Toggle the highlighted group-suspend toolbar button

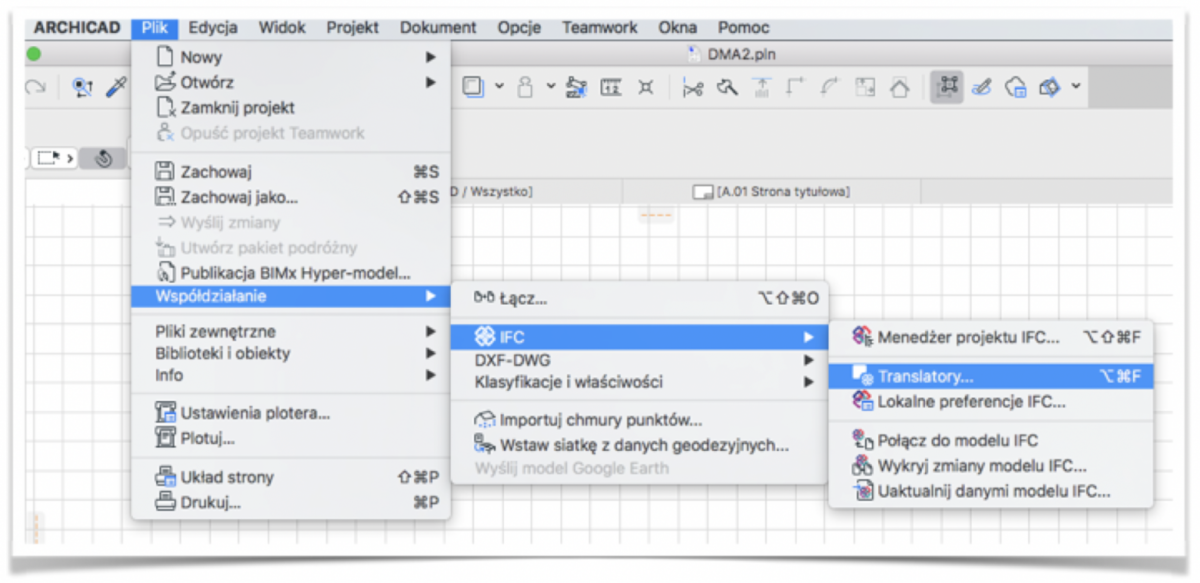pyautogui.click(x=946, y=88)
